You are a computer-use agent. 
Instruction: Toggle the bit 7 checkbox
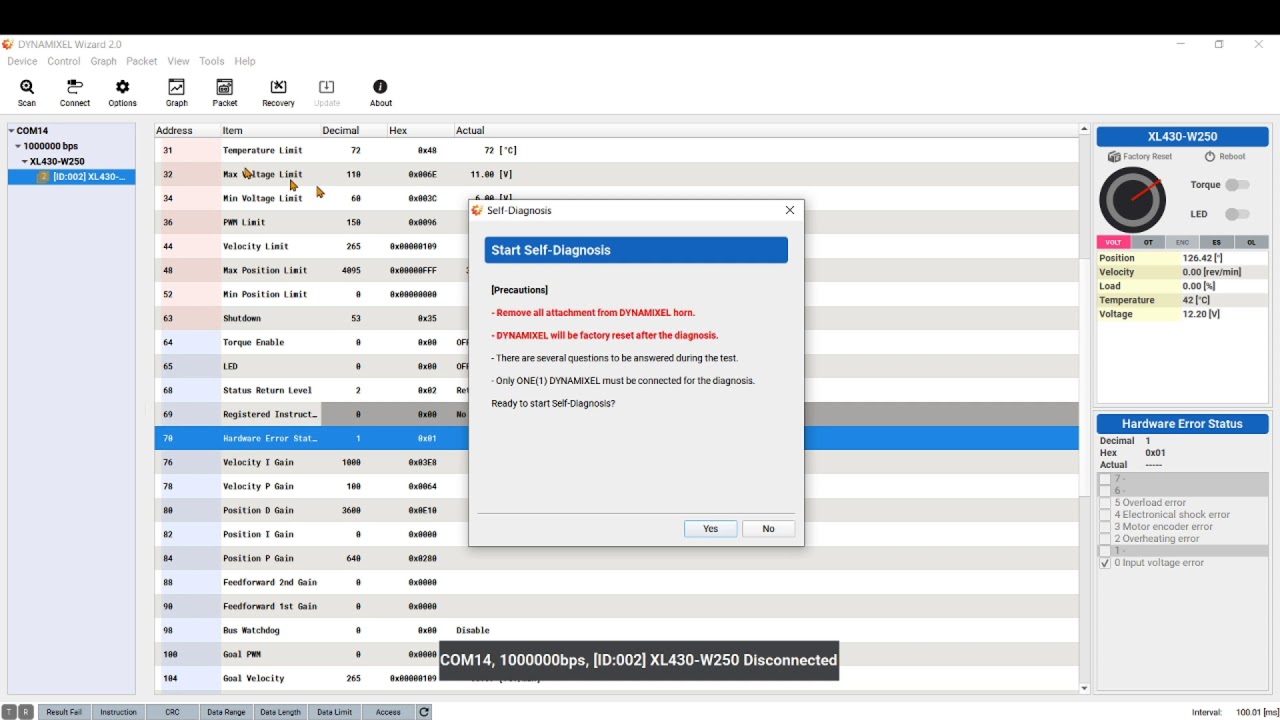[1105, 479]
